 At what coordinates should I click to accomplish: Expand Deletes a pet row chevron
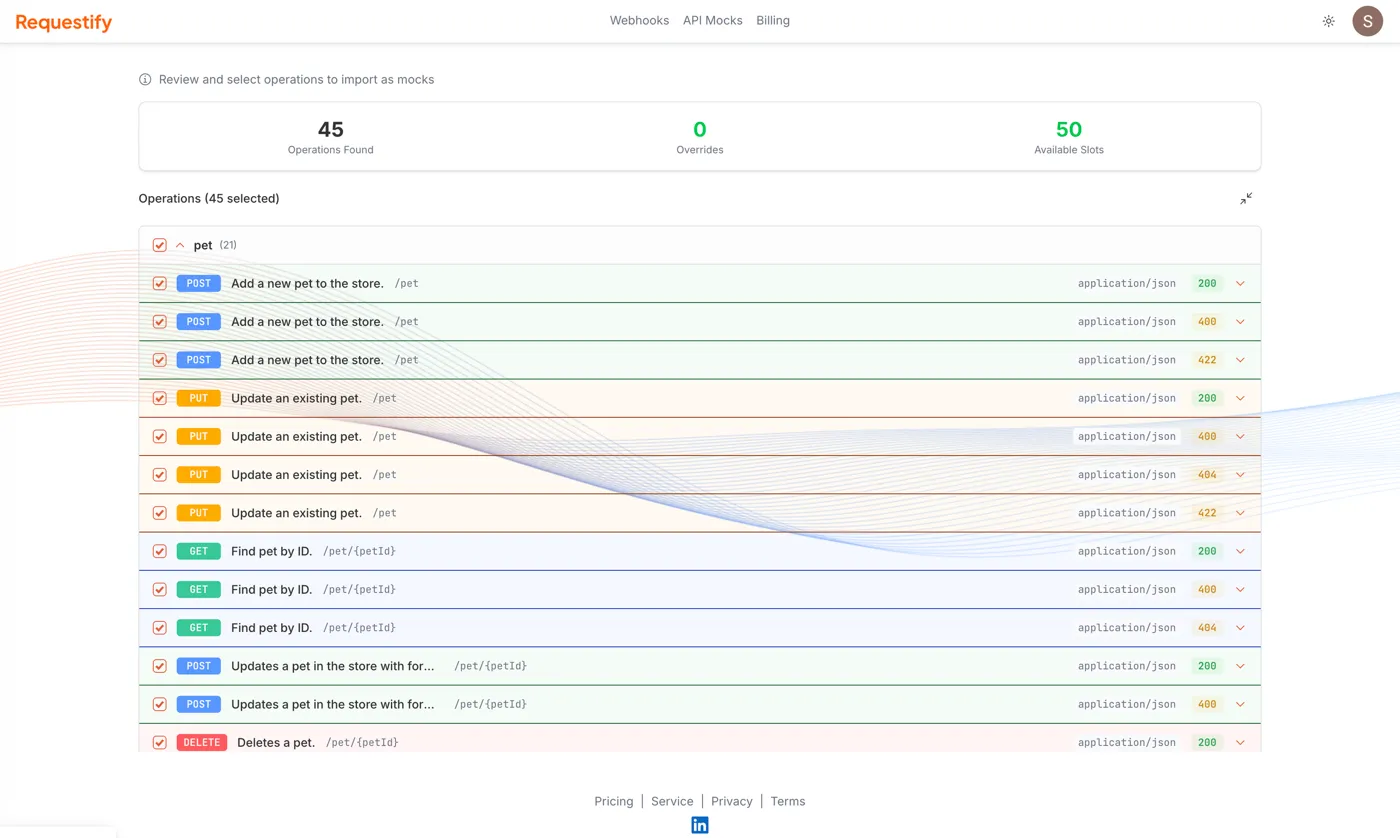[1240, 742]
